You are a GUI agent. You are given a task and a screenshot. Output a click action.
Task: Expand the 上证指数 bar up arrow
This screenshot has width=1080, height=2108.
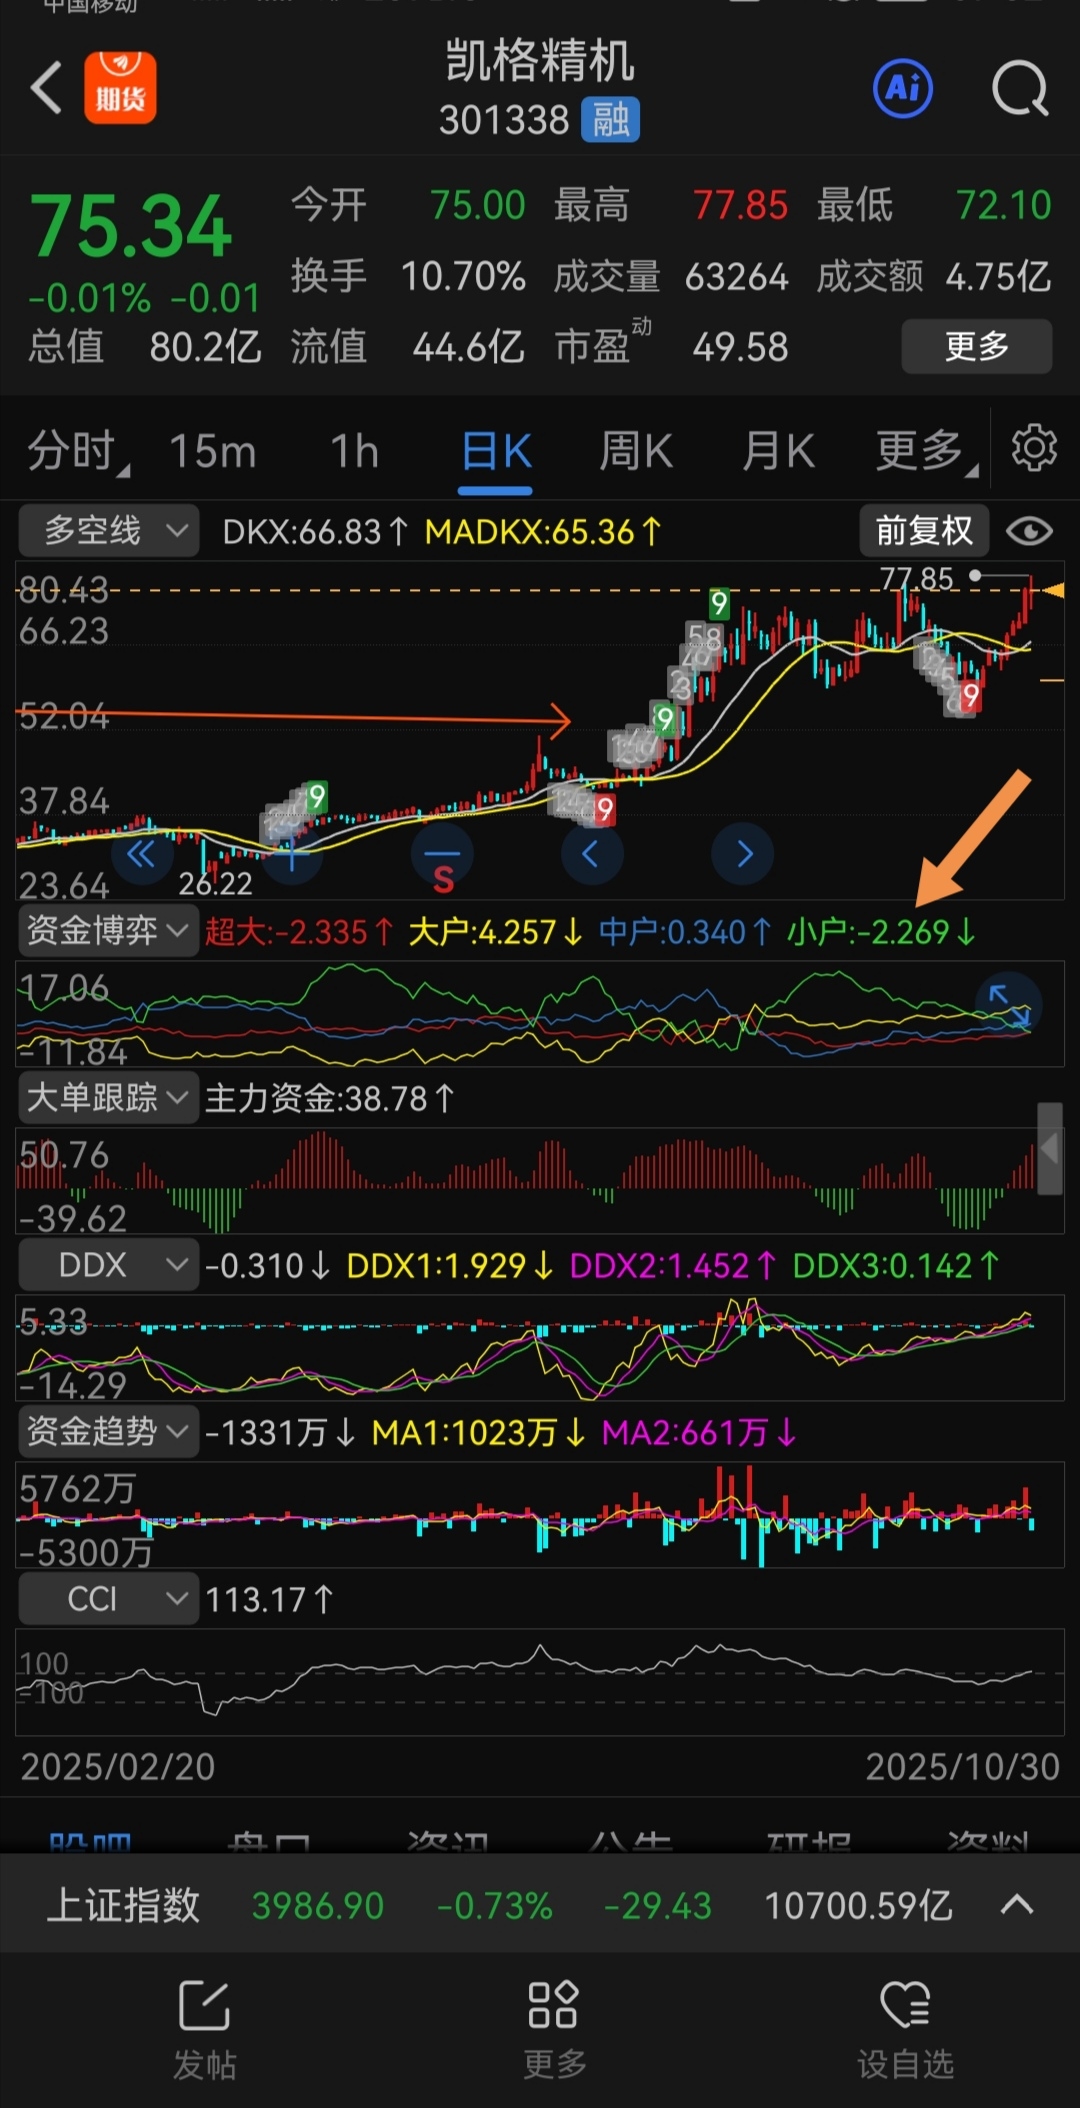tap(1017, 1905)
